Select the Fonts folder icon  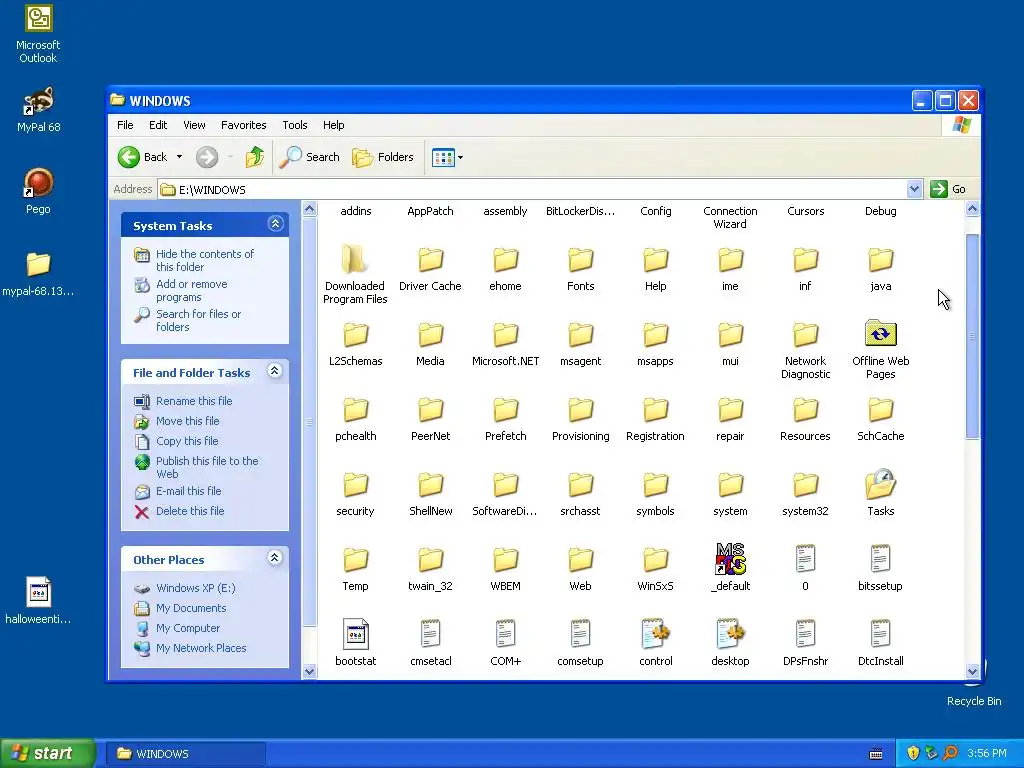pos(581,260)
